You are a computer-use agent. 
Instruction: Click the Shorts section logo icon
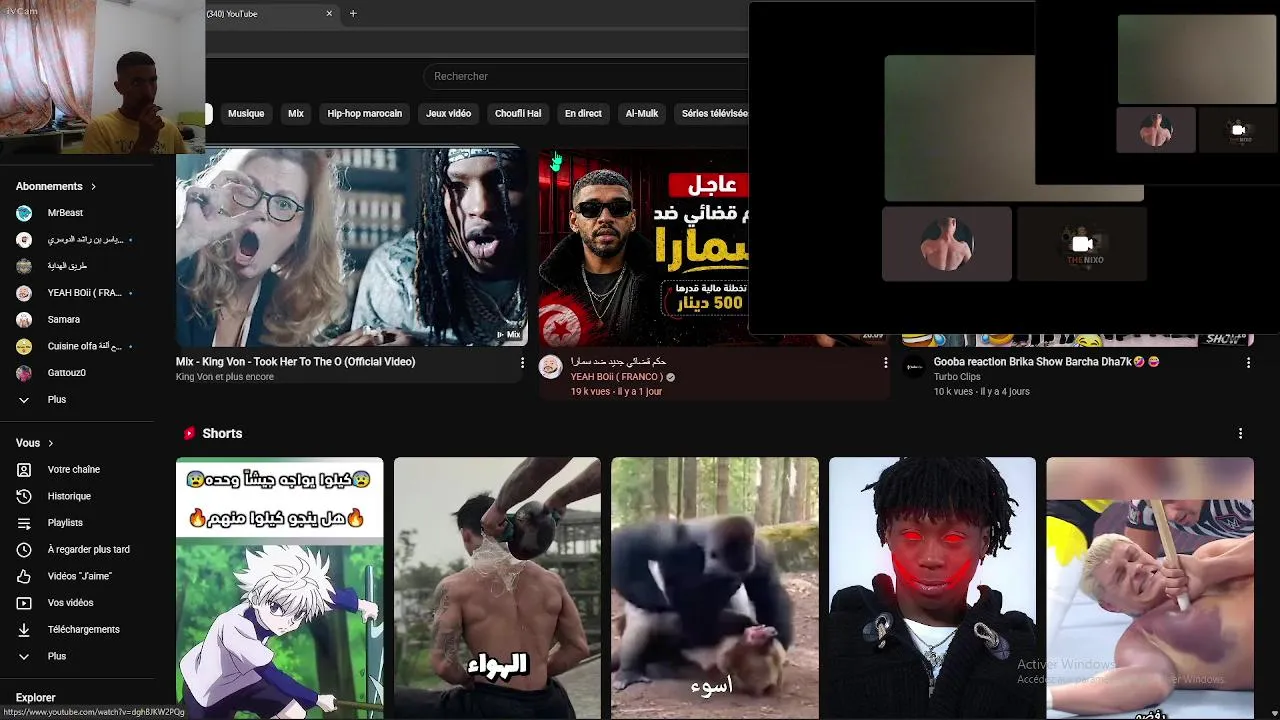click(x=189, y=434)
